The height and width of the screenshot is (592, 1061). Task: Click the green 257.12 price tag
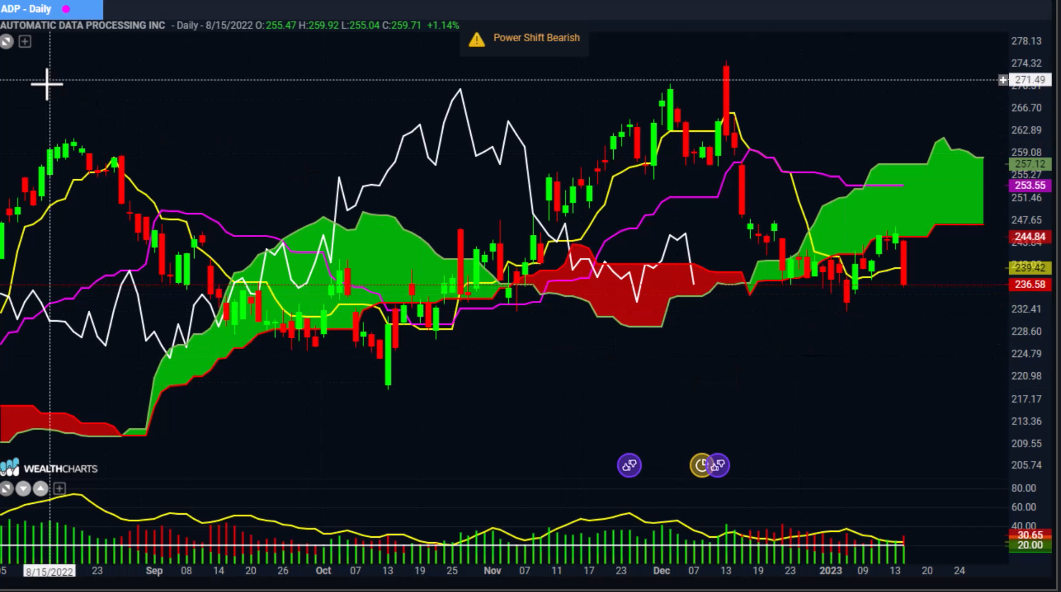pos(1030,164)
